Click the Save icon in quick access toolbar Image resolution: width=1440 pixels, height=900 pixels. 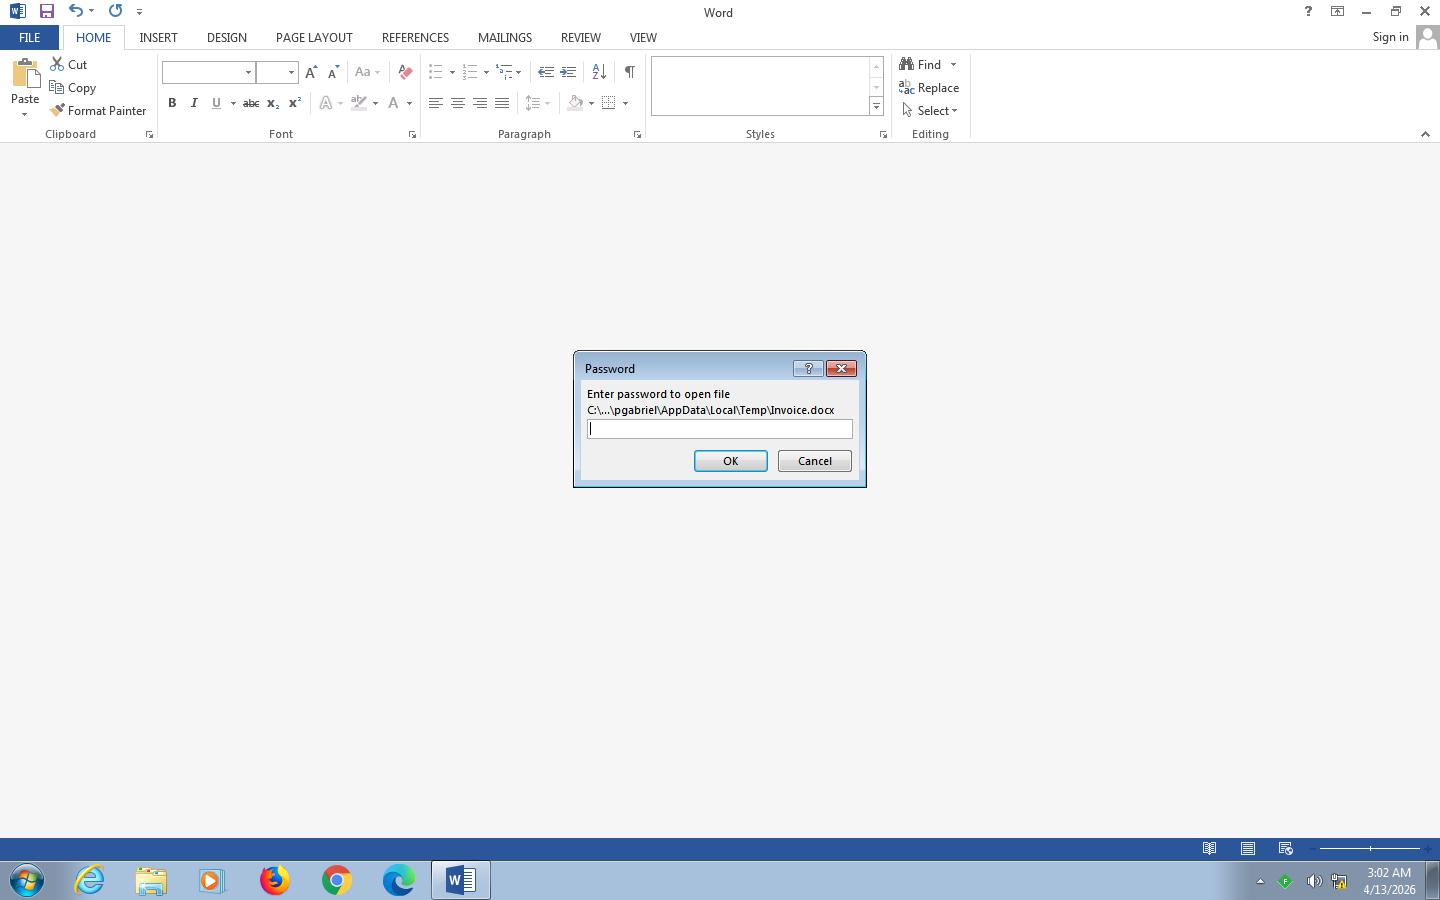tap(46, 12)
